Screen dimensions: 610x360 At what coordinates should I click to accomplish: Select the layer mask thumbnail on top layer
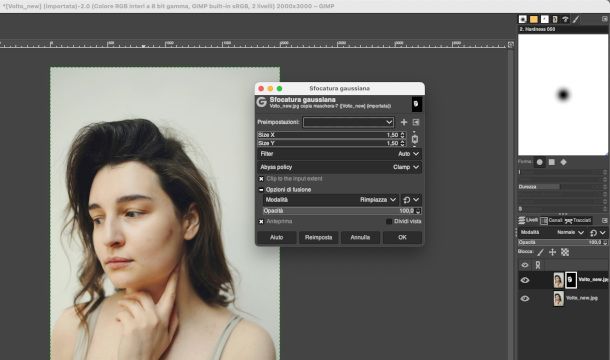pyautogui.click(x=571, y=280)
